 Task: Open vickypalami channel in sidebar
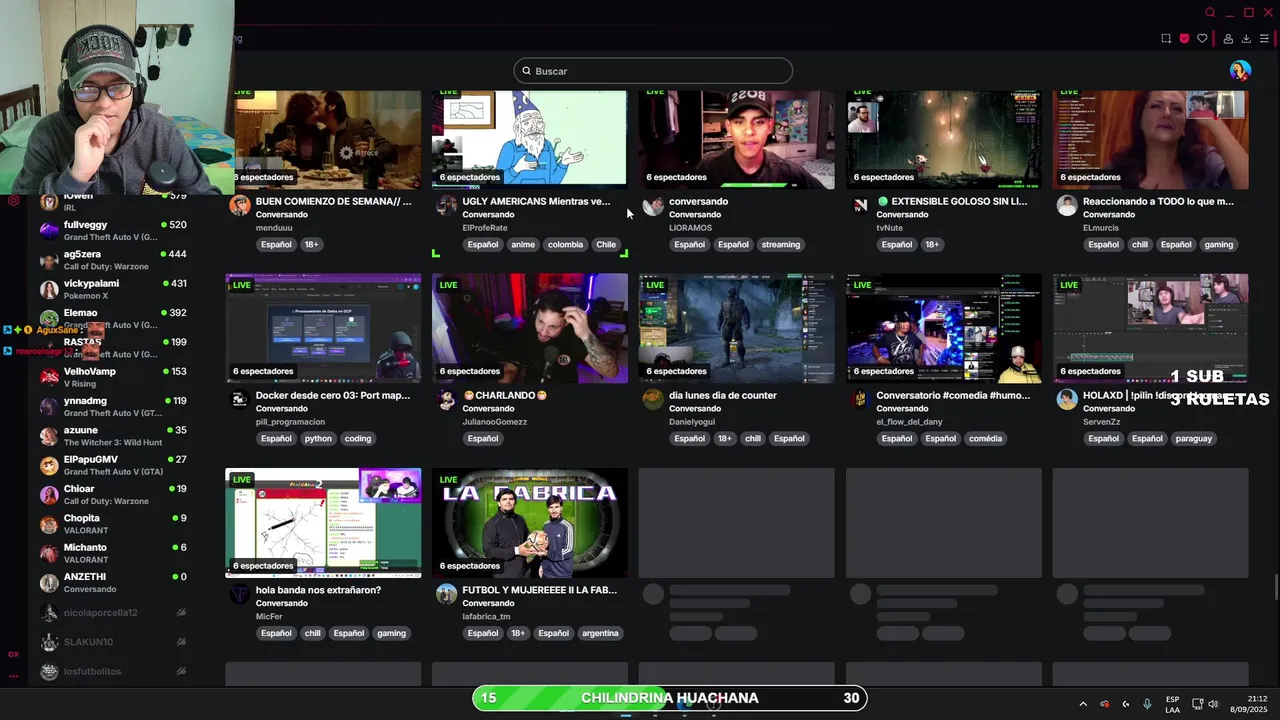click(x=113, y=289)
